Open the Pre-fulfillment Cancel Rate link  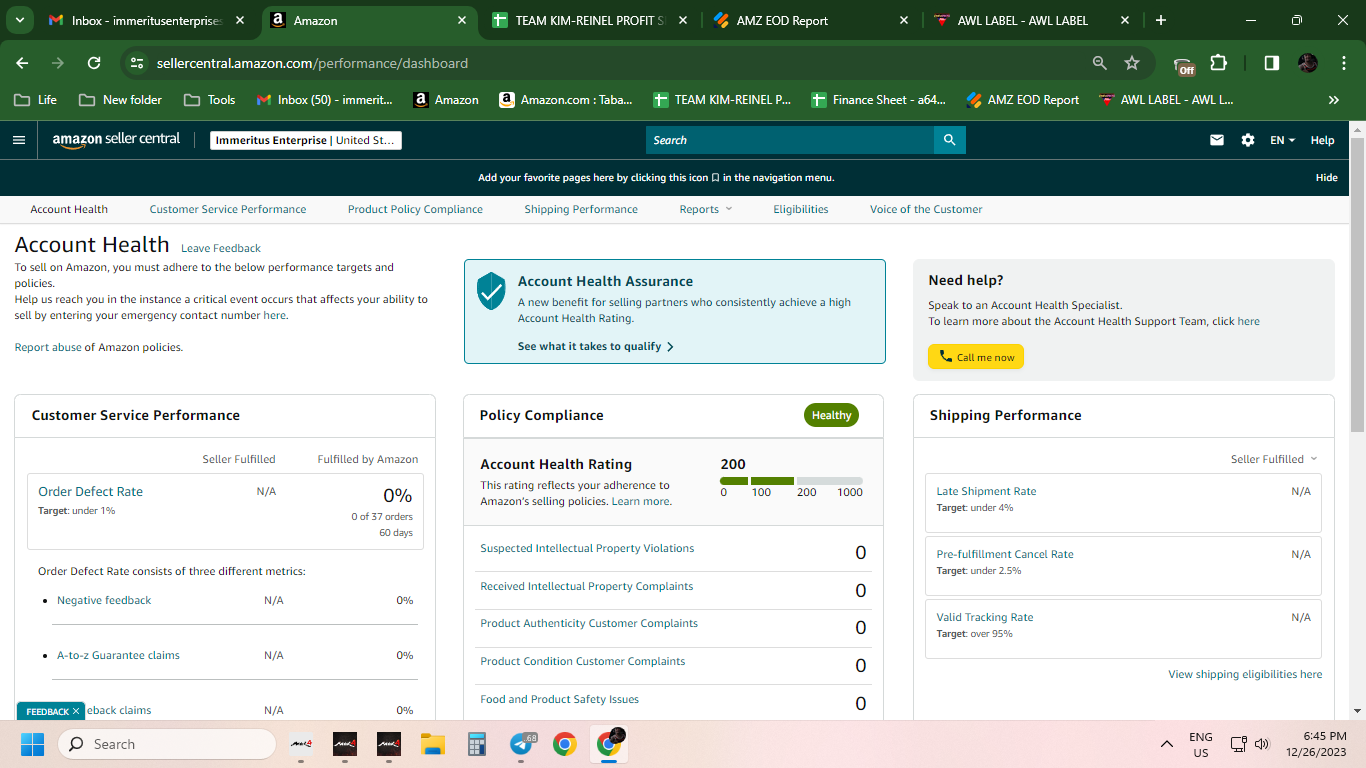(x=1005, y=554)
